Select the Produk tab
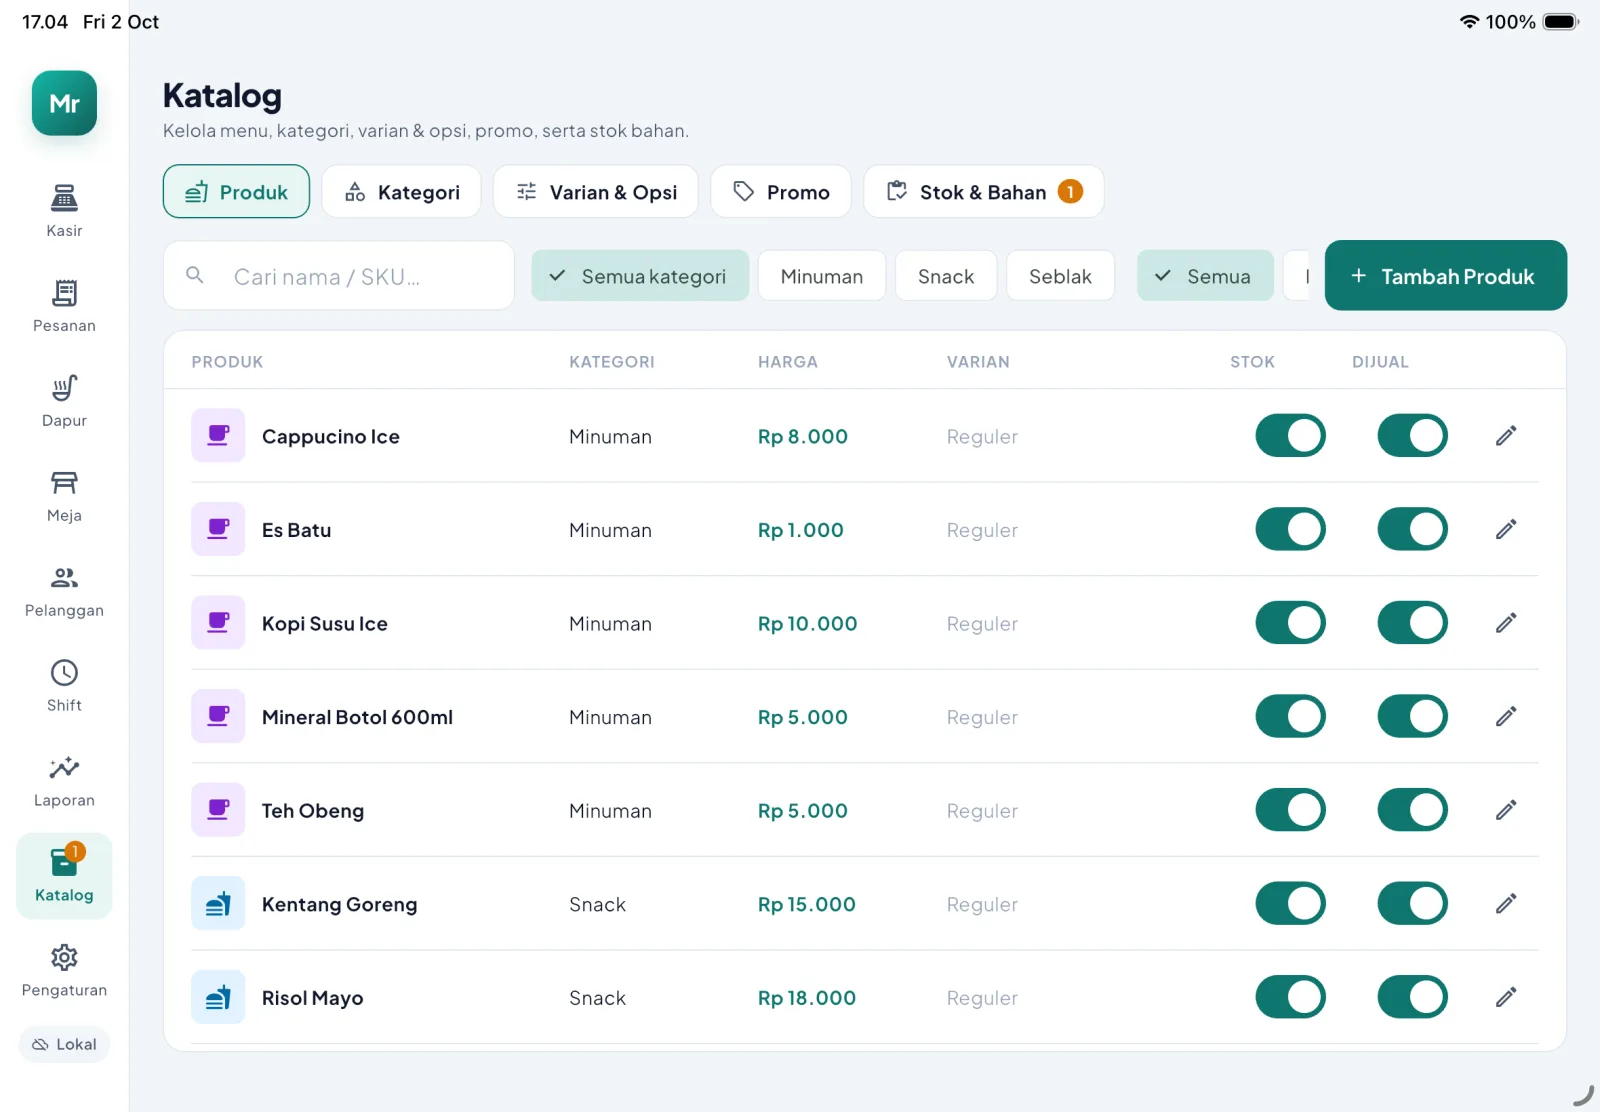This screenshot has width=1600, height=1112. (236, 192)
